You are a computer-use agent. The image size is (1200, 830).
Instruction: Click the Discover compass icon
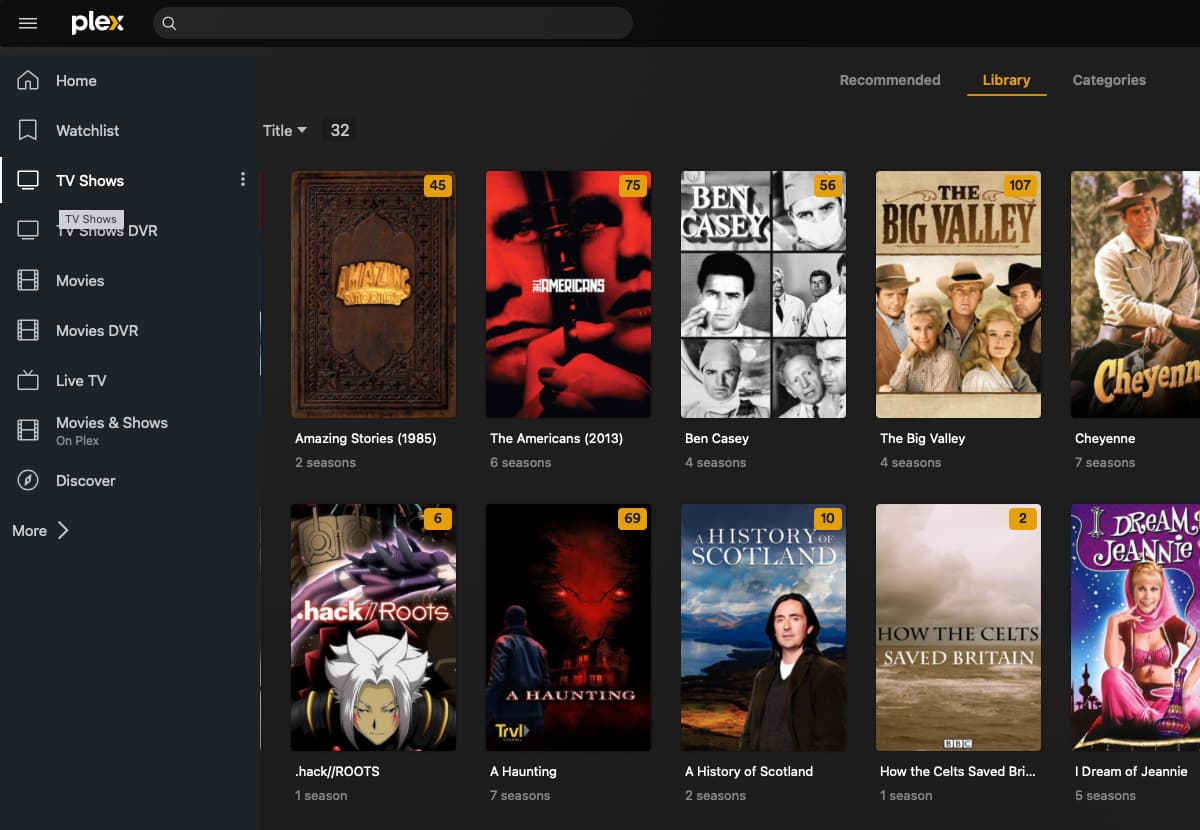point(28,481)
